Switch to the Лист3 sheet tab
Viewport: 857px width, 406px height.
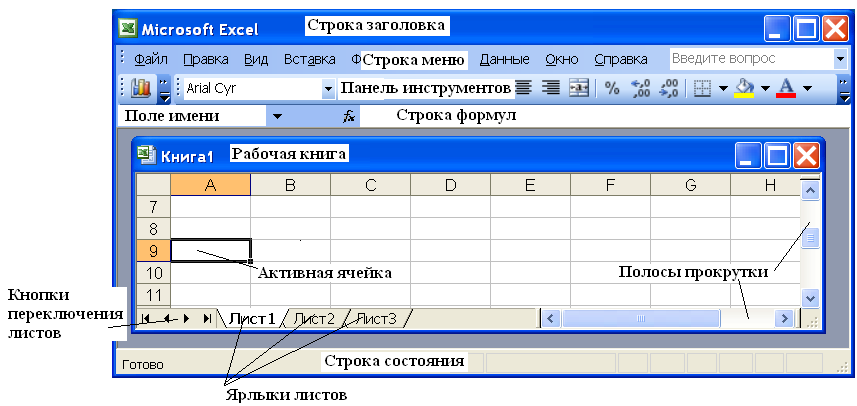pos(377,319)
